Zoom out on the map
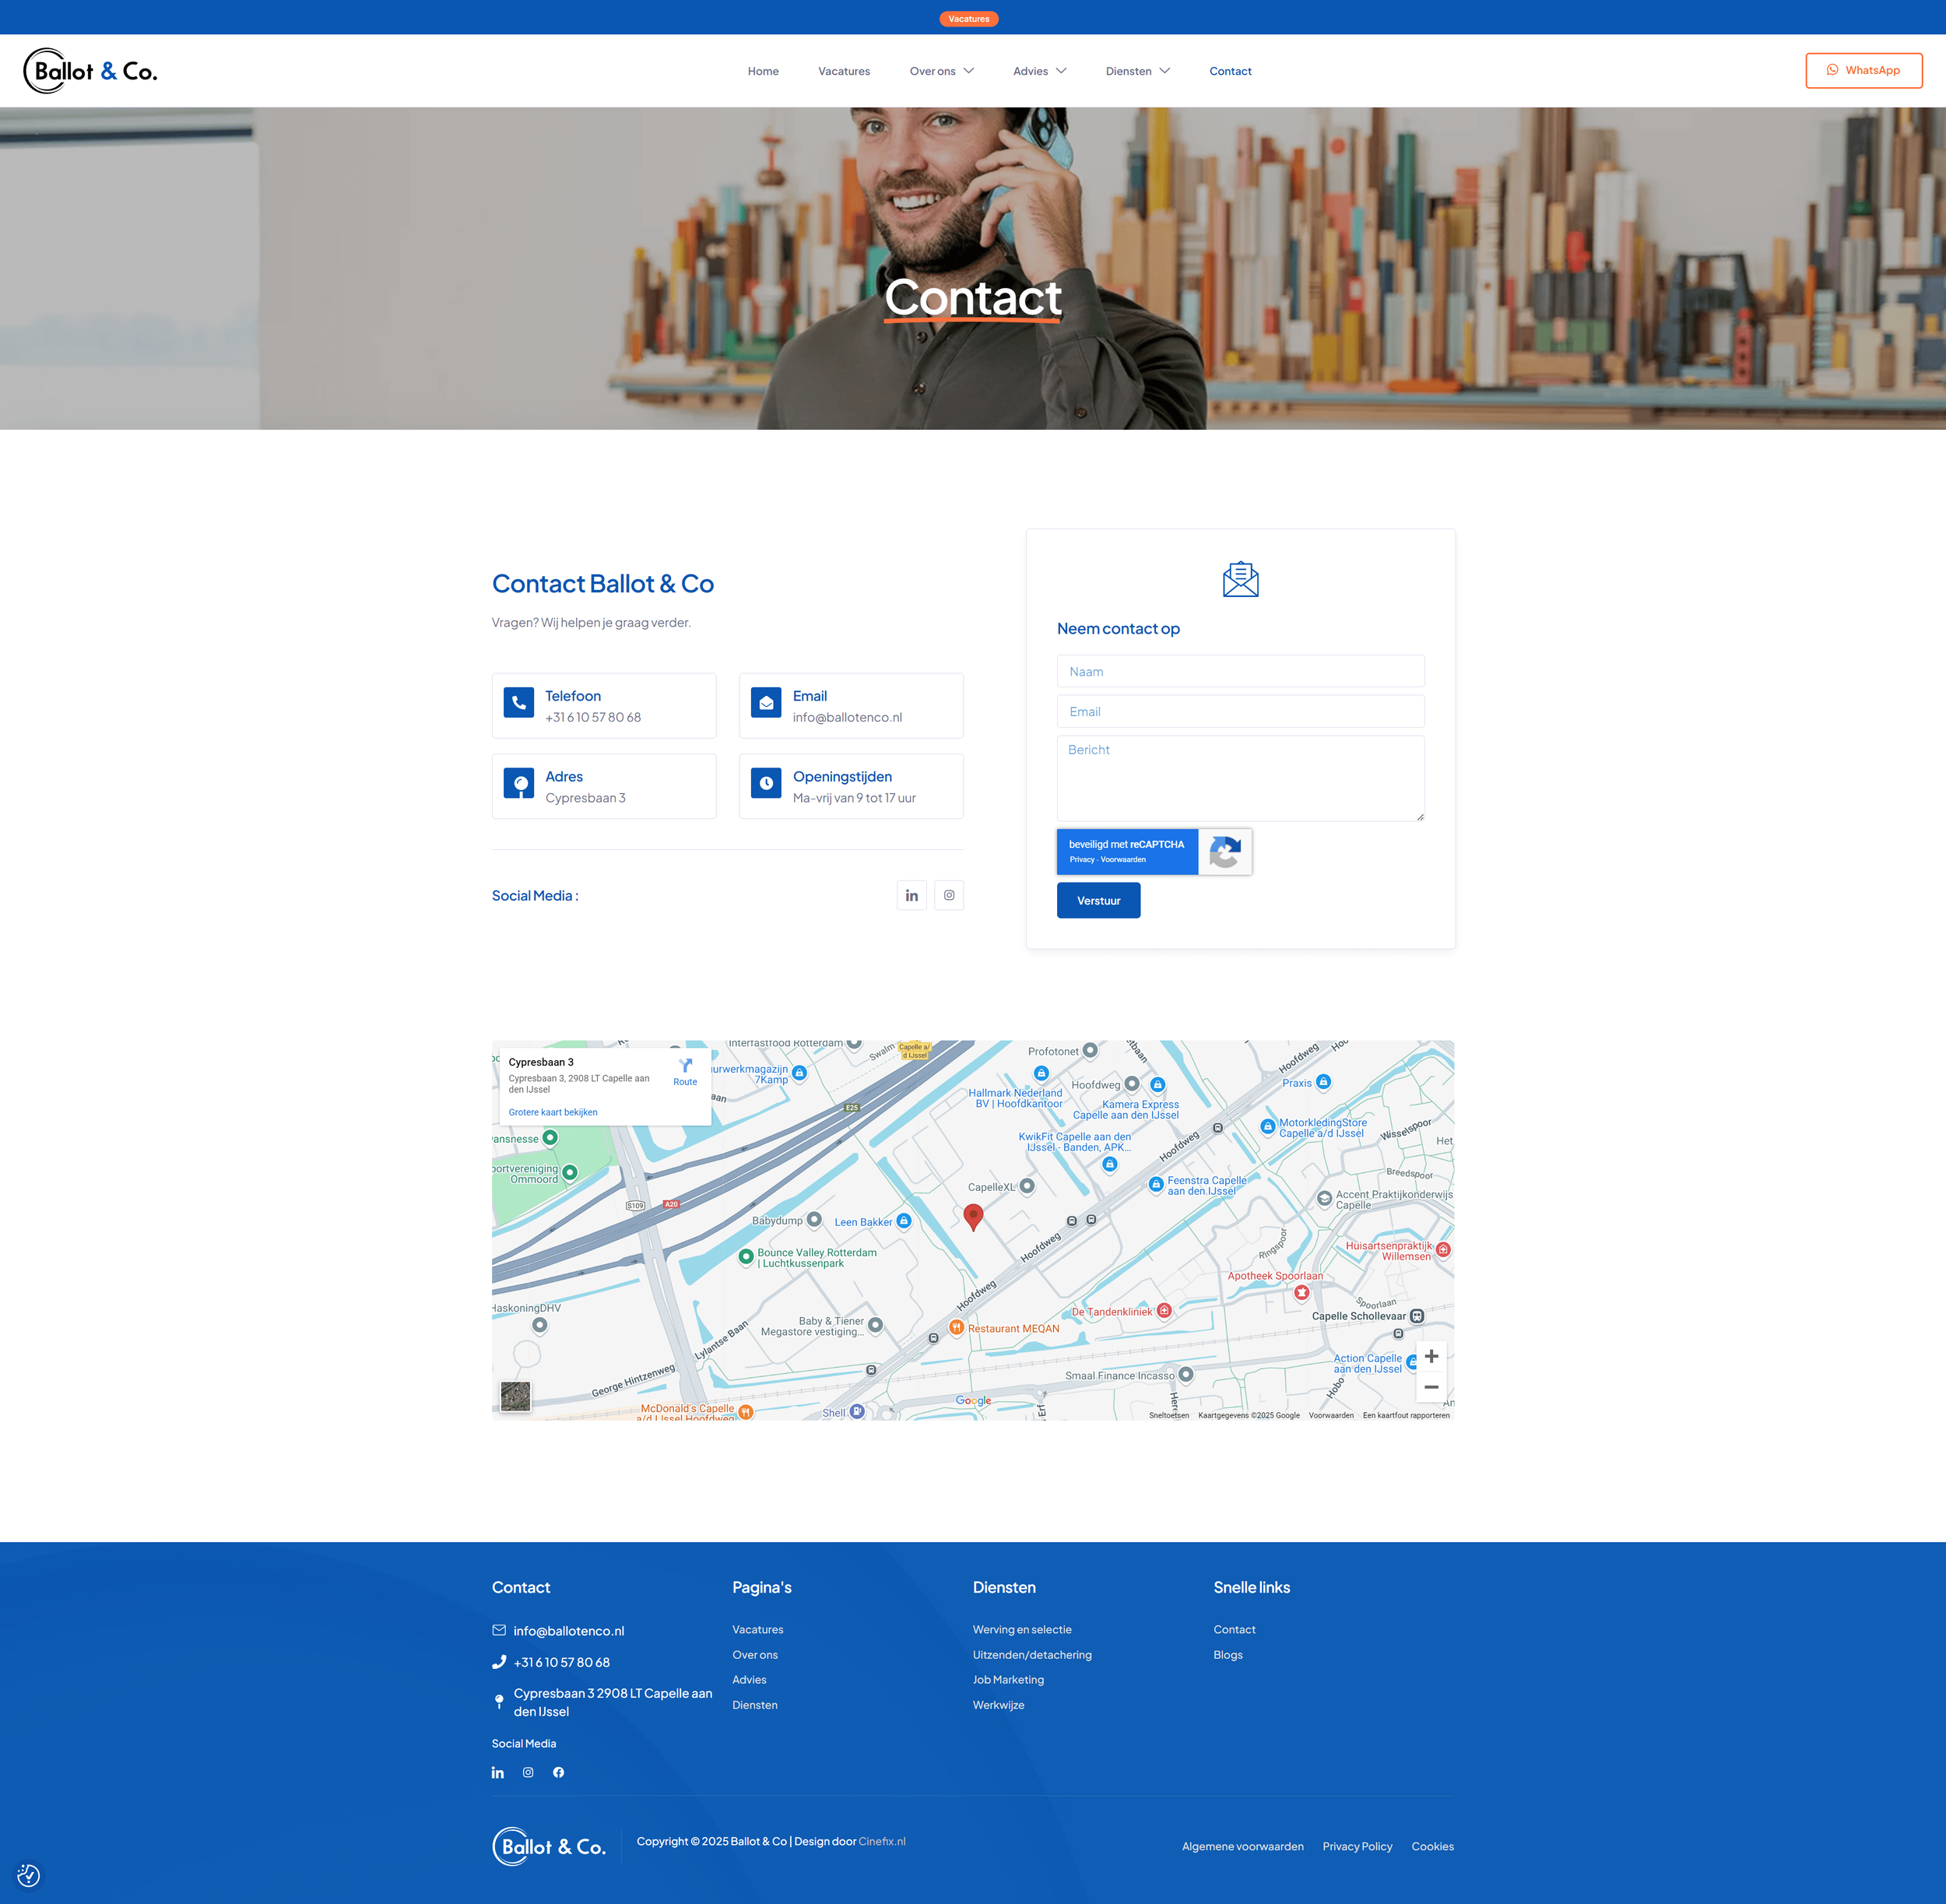The height and width of the screenshot is (1904, 1946). 1431,1387
